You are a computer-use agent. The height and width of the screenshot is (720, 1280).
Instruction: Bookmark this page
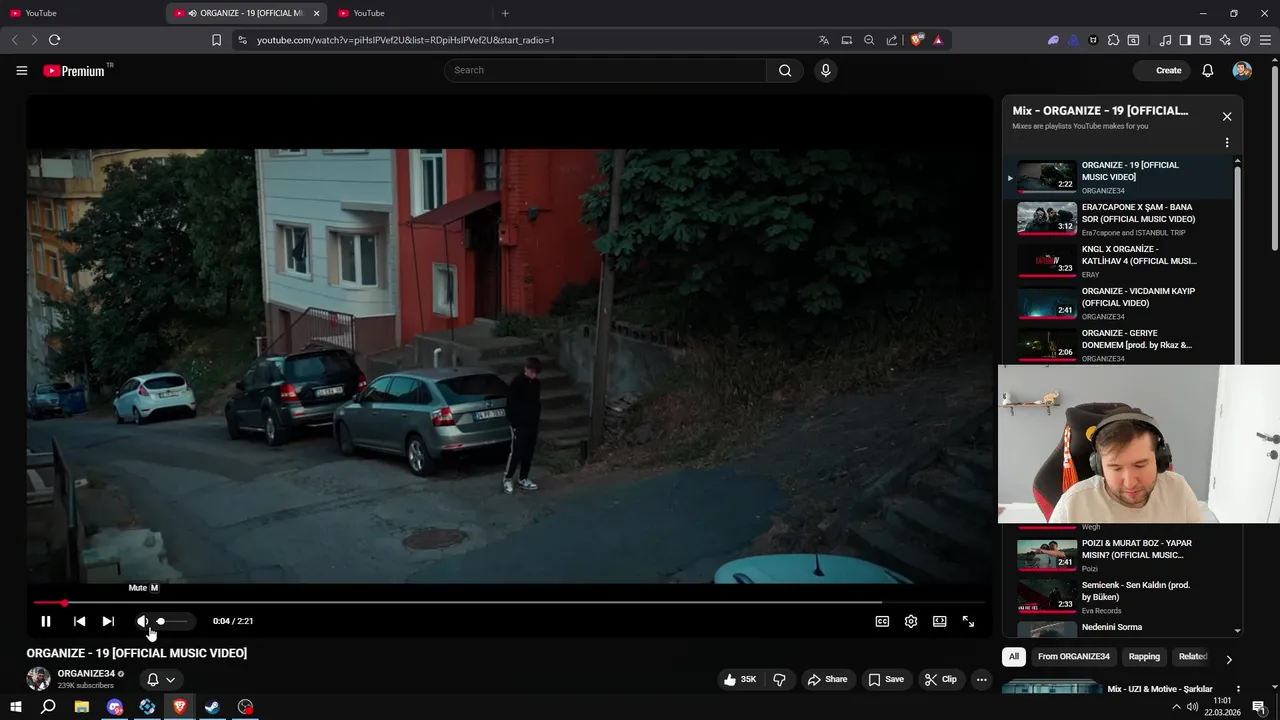pos(216,40)
